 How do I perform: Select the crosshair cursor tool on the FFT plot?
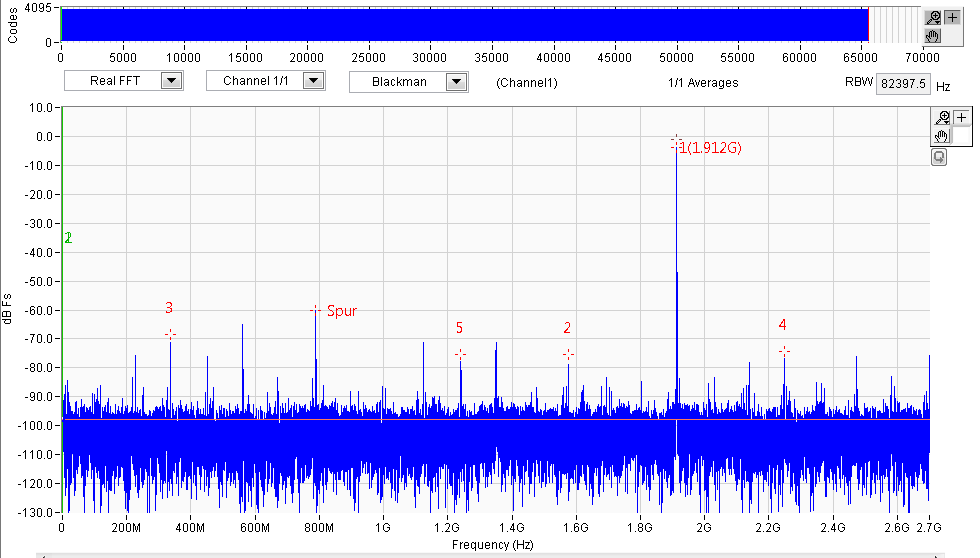(961, 117)
